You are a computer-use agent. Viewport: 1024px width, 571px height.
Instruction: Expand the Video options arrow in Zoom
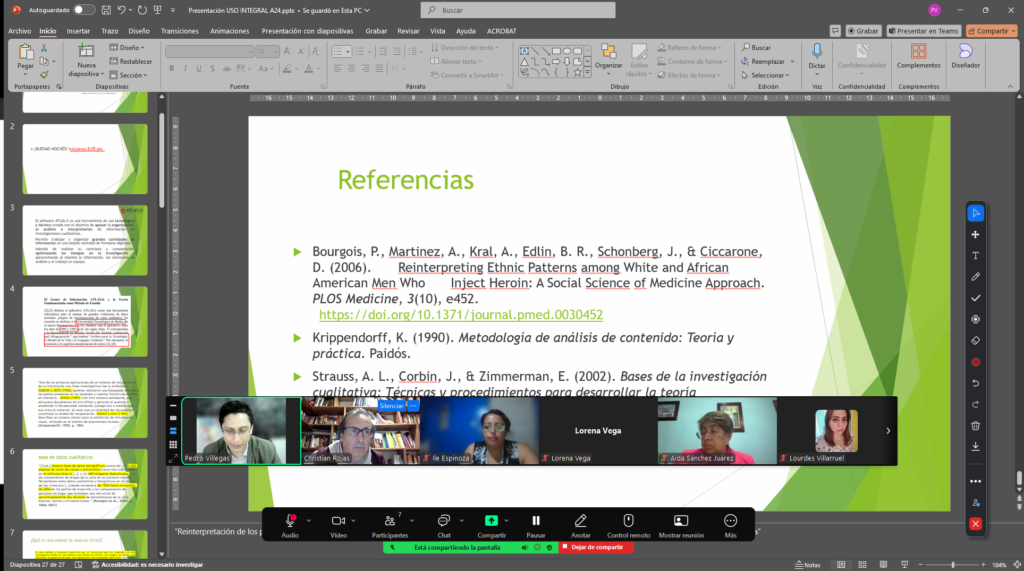point(353,521)
